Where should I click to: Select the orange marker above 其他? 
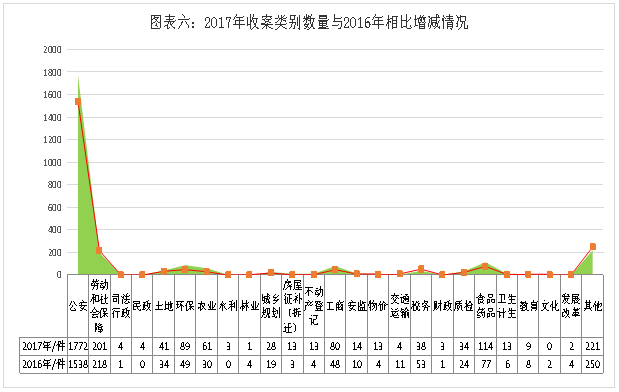(593, 247)
